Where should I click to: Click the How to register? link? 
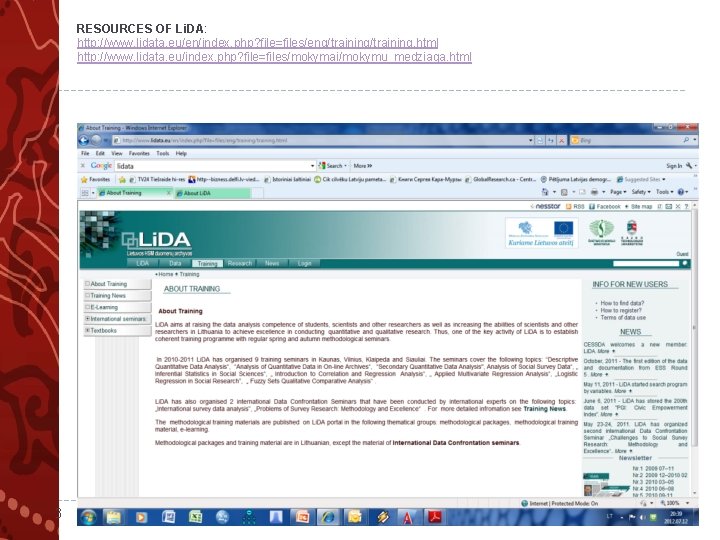tap(621, 310)
